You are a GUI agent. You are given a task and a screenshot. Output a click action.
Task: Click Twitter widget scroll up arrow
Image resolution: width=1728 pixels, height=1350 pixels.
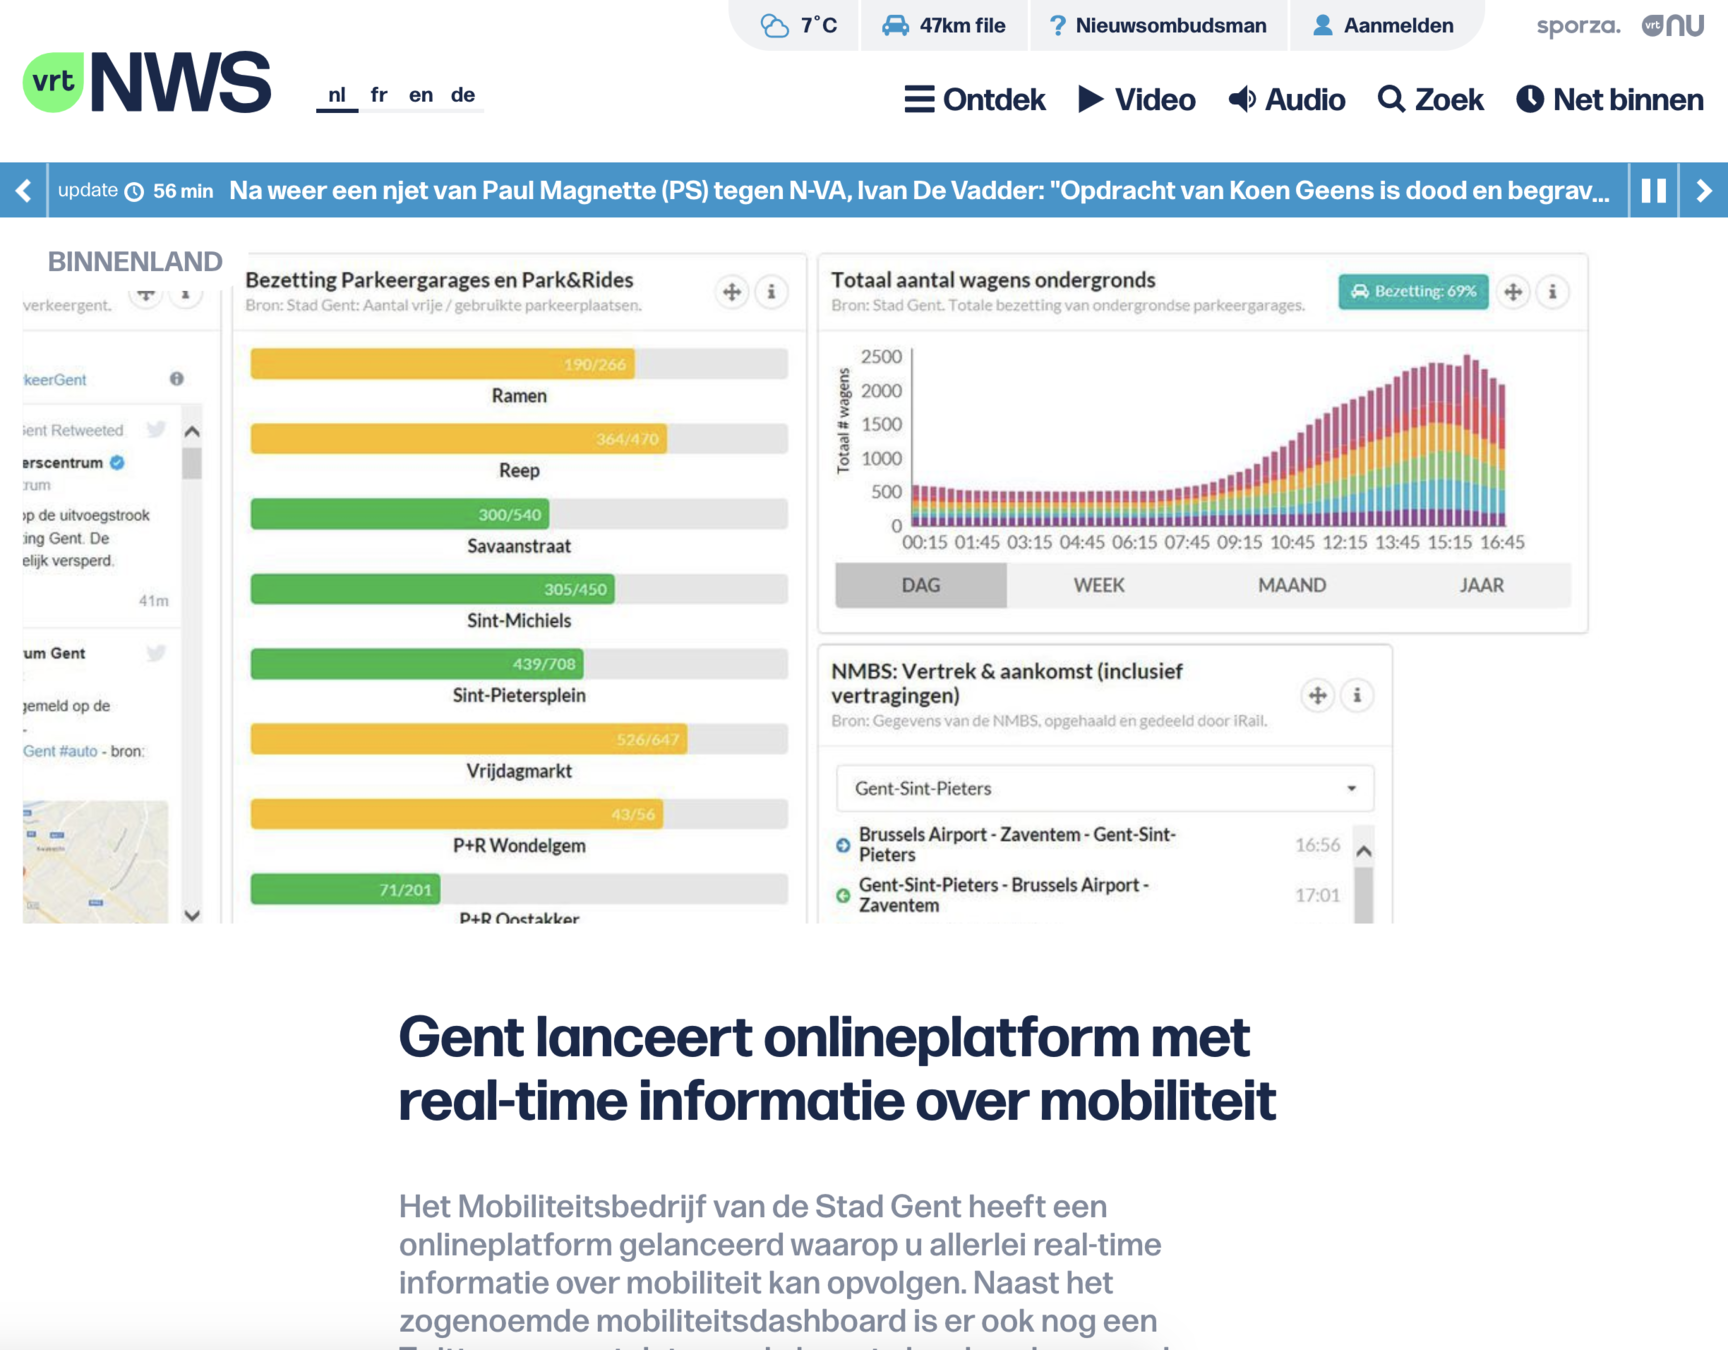click(x=192, y=432)
